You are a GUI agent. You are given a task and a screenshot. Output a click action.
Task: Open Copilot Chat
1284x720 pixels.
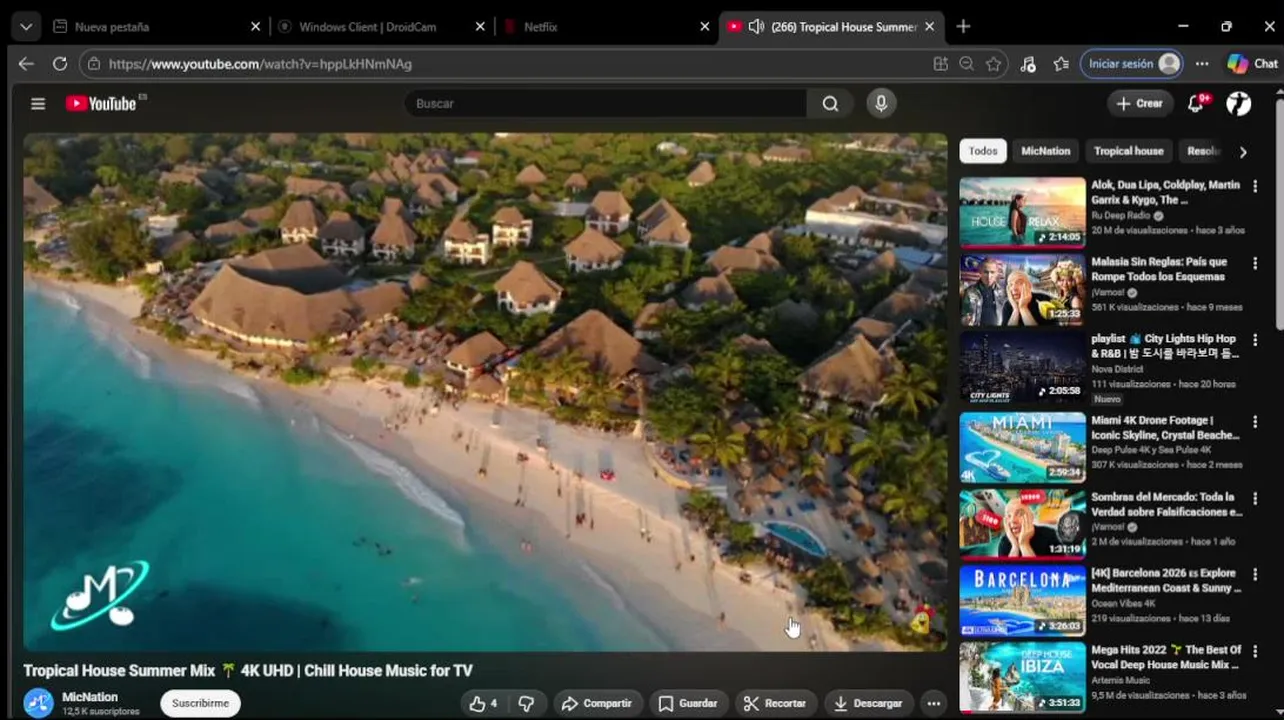point(1253,64)
